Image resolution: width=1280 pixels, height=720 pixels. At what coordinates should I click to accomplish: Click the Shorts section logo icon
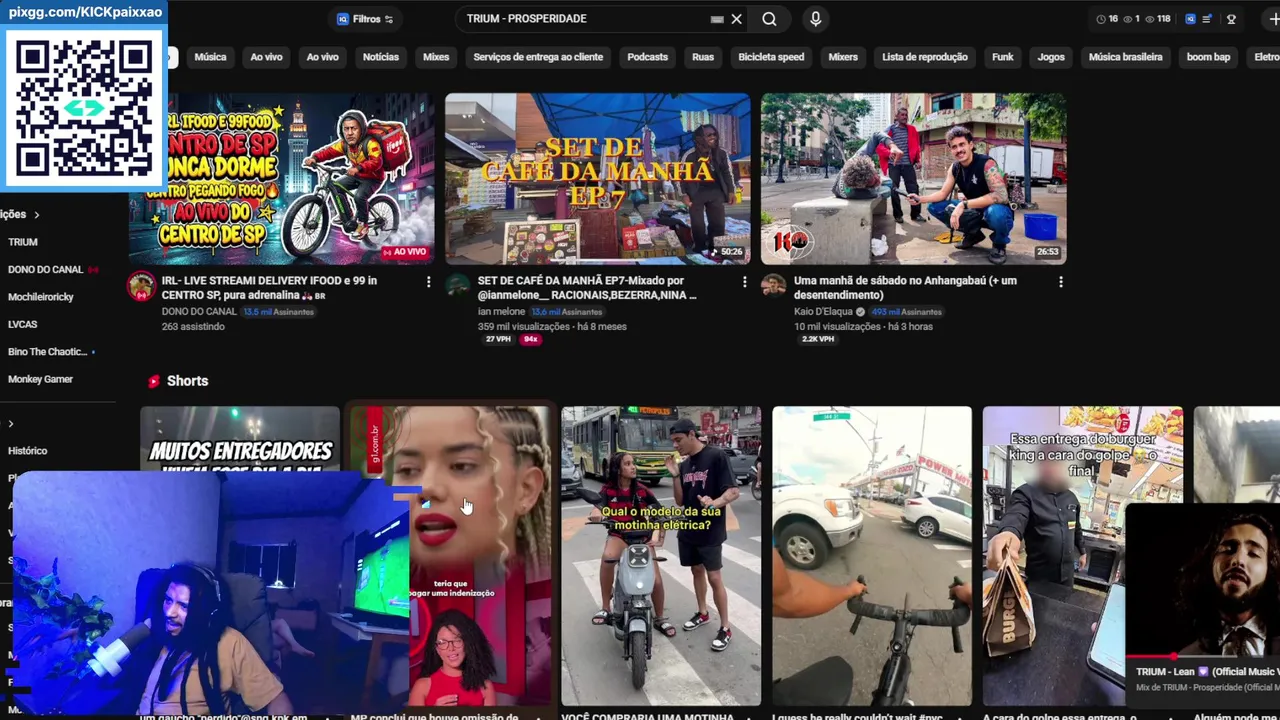coord(154,381)
